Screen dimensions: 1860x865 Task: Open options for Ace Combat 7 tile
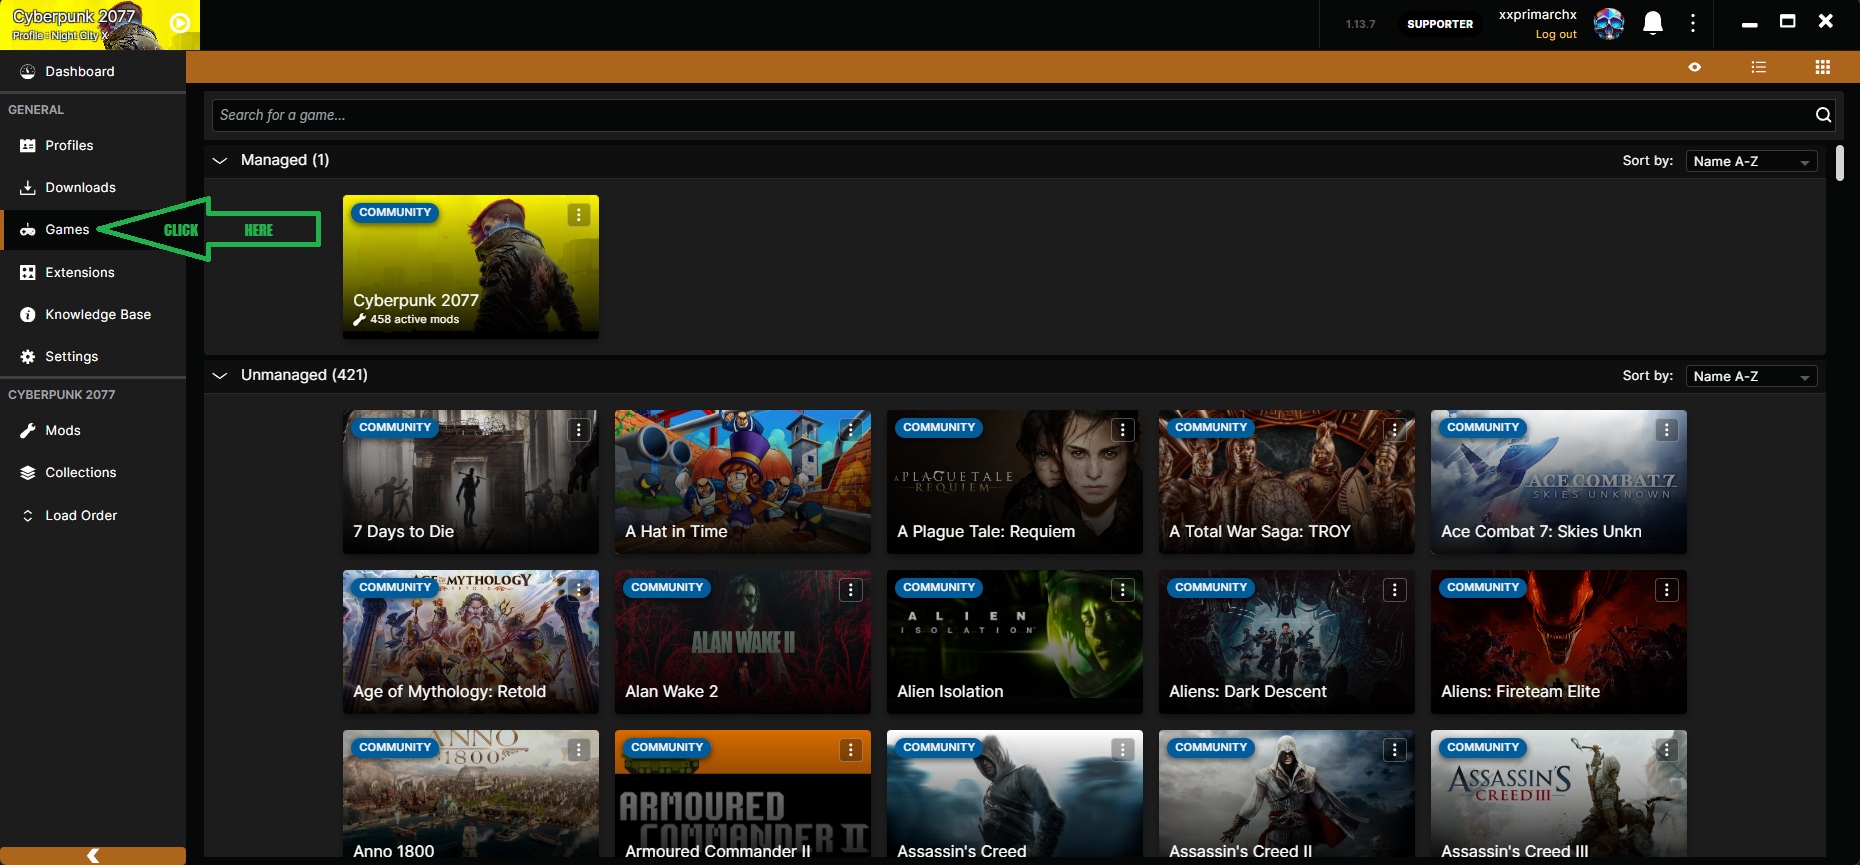[x=1667, y=430]
